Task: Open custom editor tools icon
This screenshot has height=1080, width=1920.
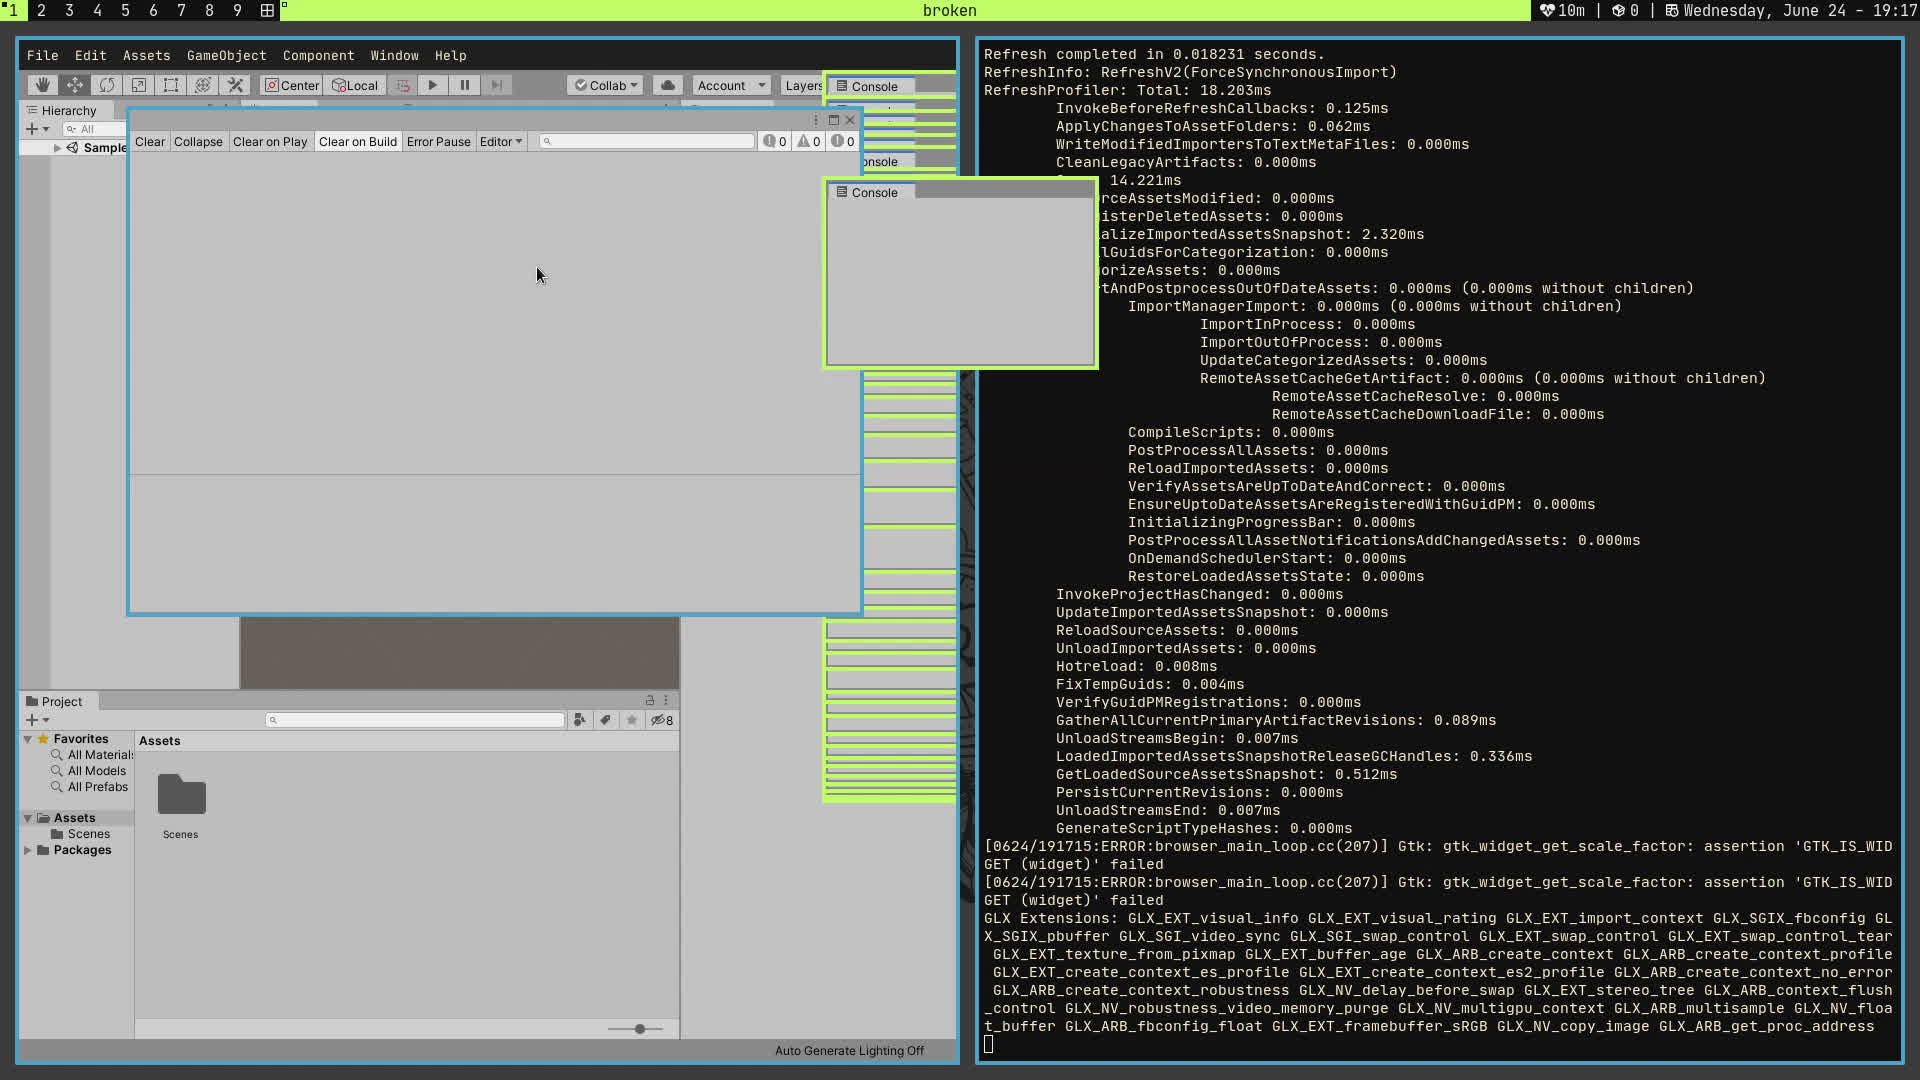Action: pyautogui.click(x=235, y=85)
